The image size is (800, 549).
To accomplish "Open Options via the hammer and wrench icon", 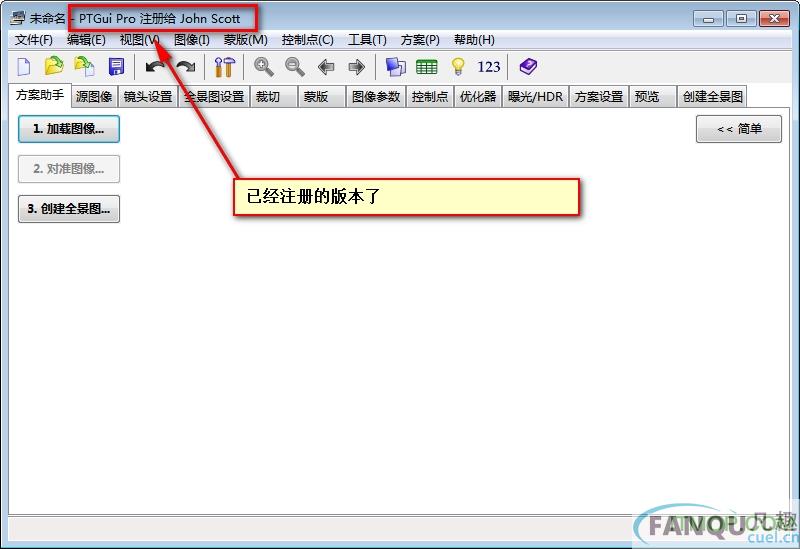I will pyautogui.click(x=224, y=67).
